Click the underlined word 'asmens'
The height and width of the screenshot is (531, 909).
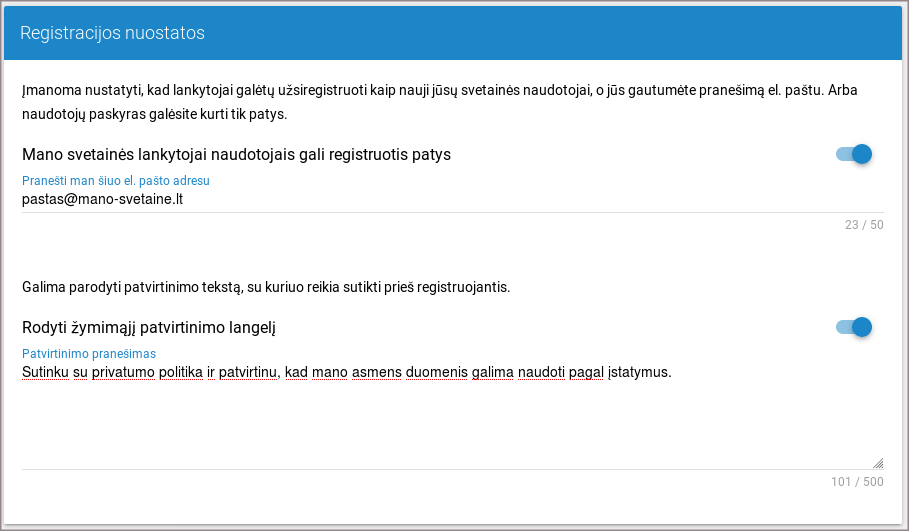click(x=376, y=372)
